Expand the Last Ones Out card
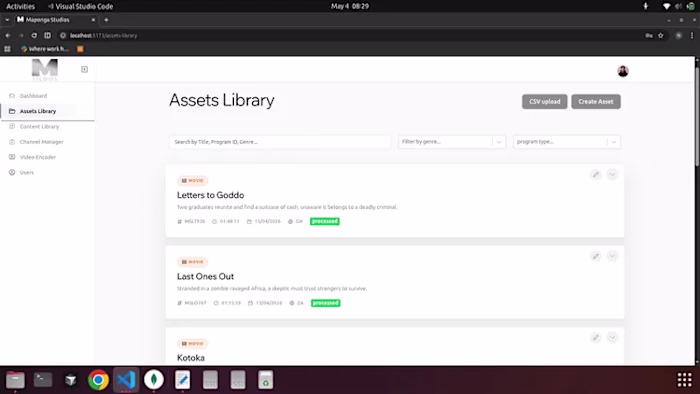The height and width of the screenshot is (394, 700). point(612,256)
